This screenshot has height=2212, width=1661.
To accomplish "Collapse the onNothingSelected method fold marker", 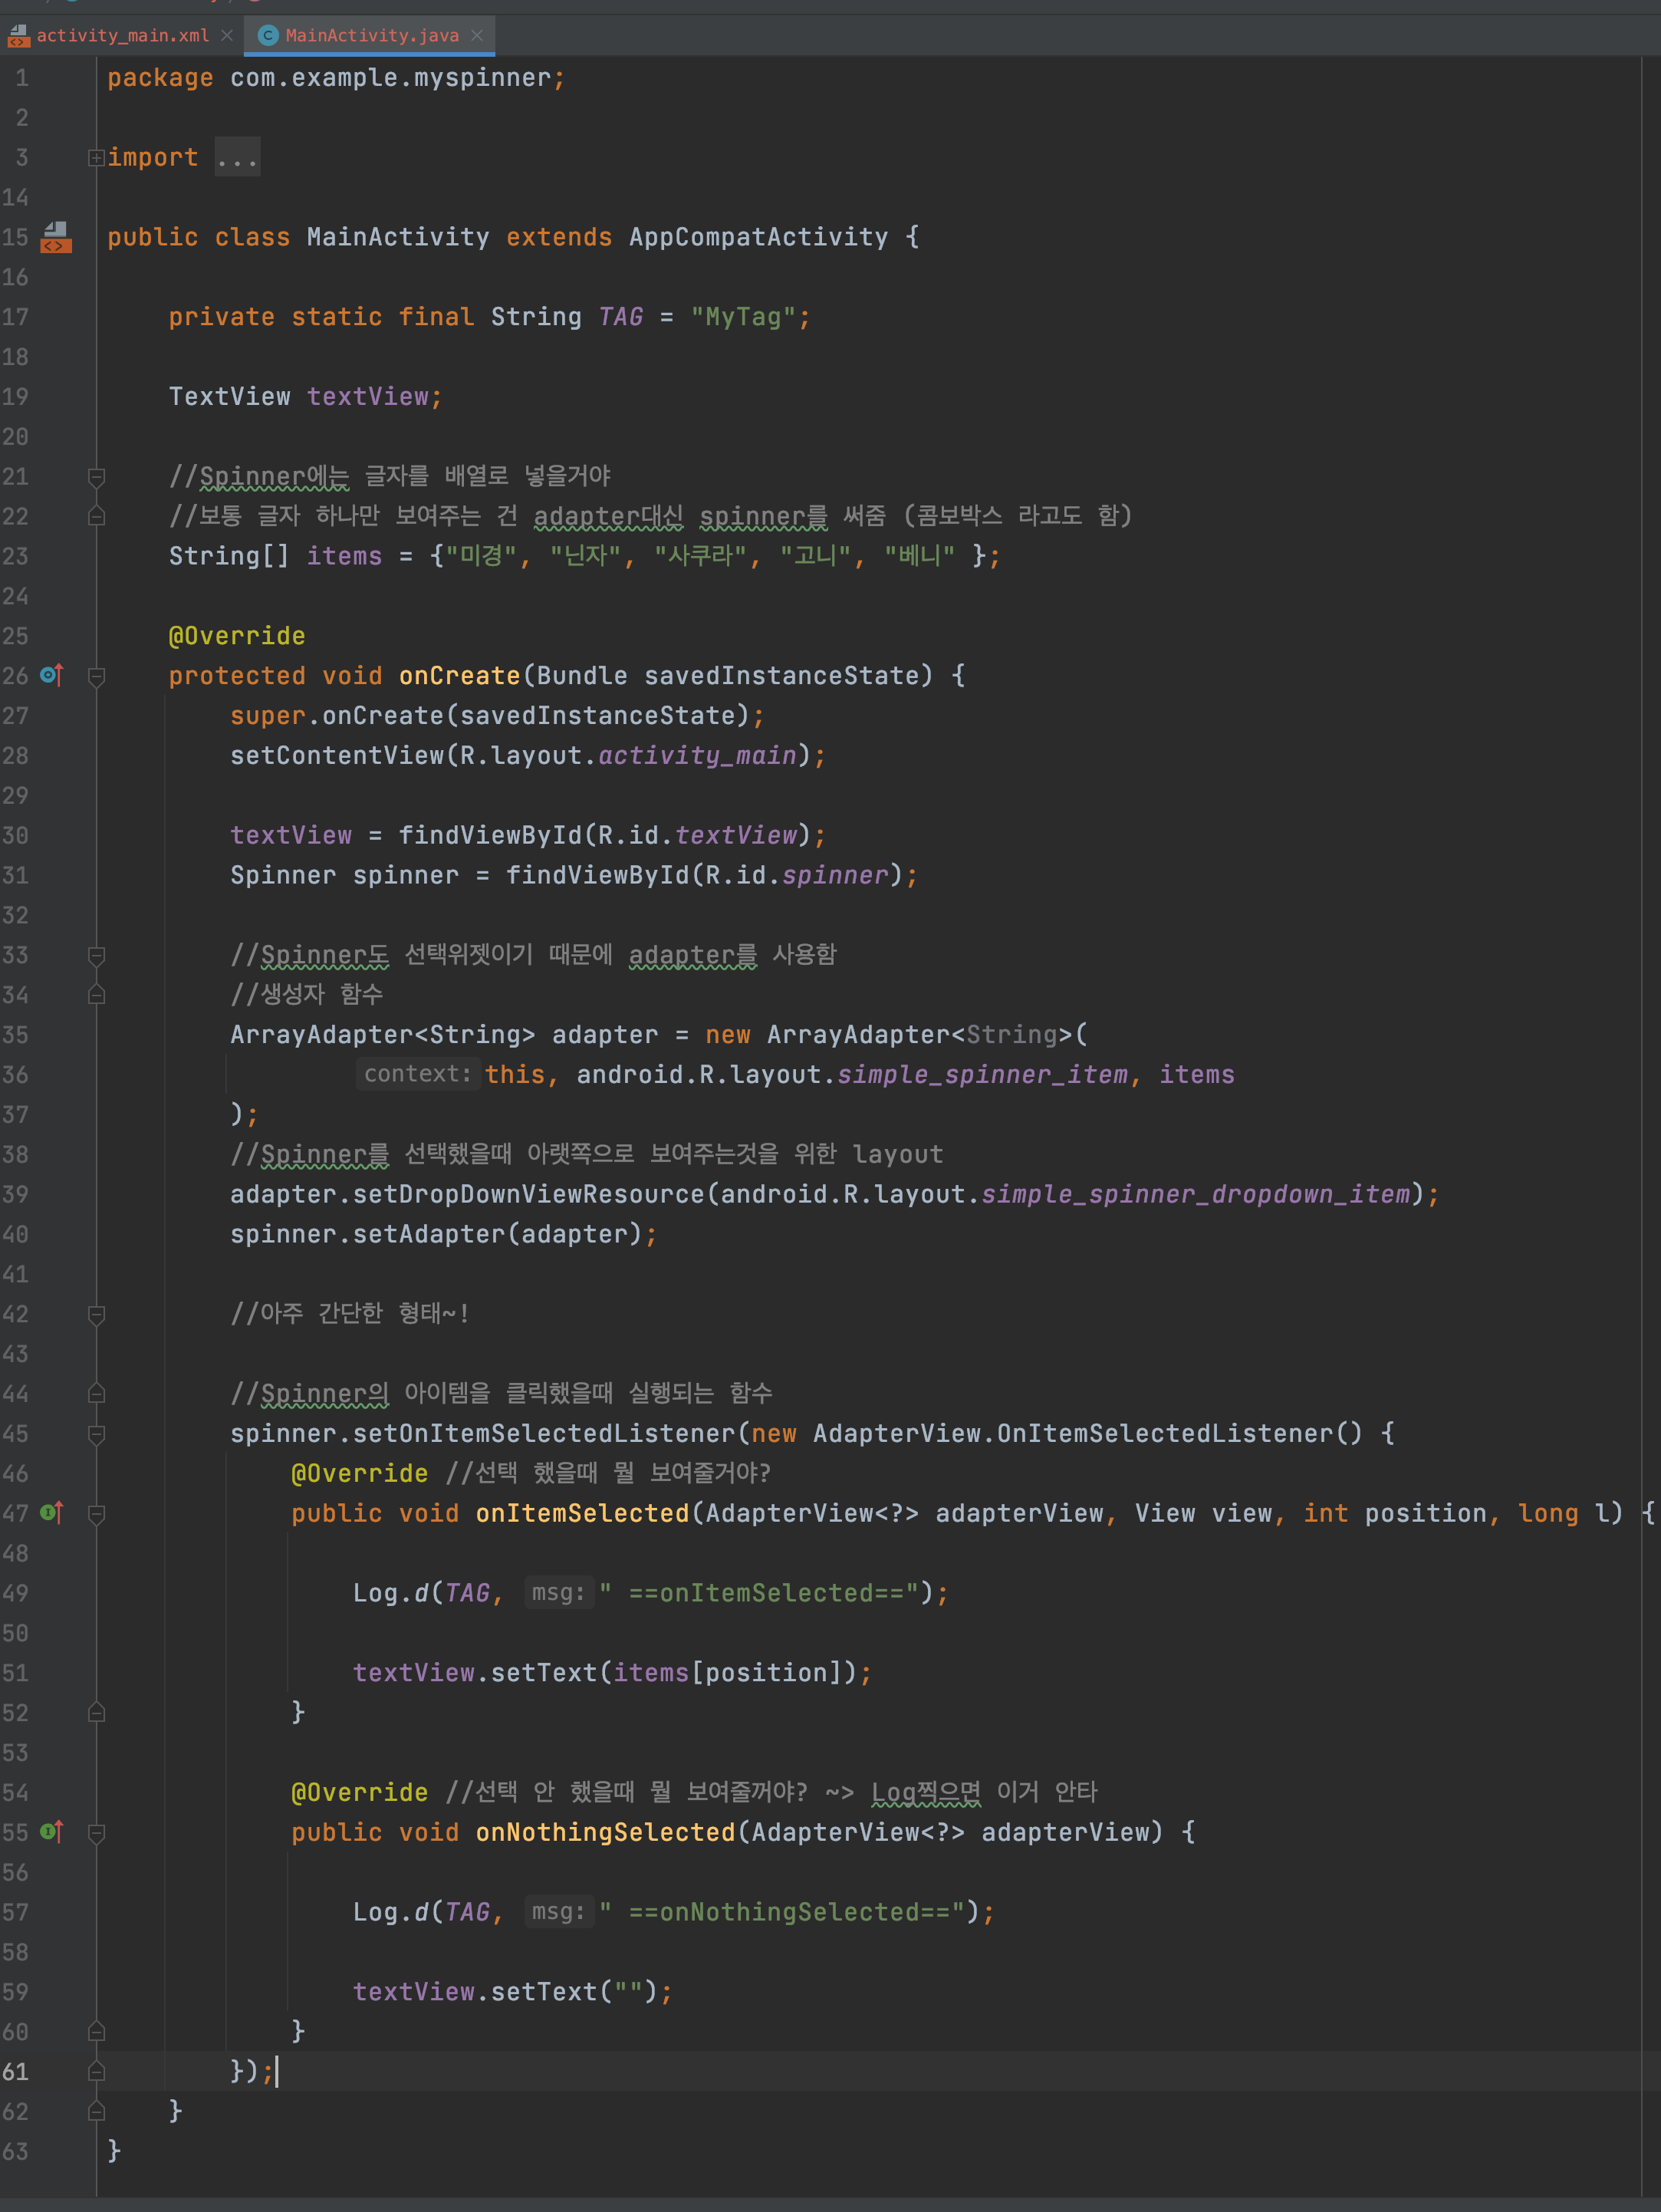I will coord(96,1833).
